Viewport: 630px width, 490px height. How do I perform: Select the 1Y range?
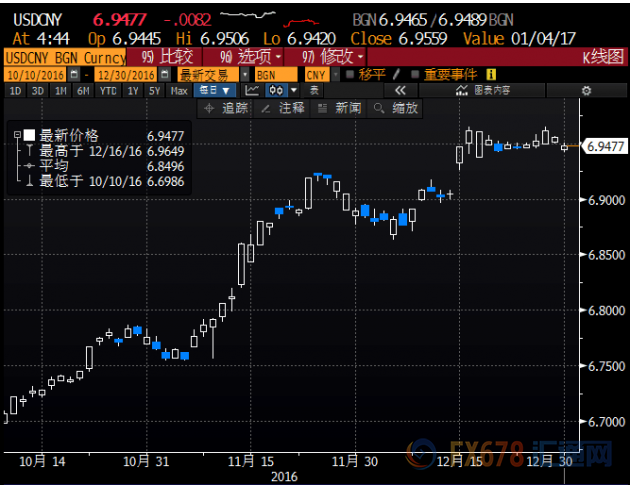(133, 91)
